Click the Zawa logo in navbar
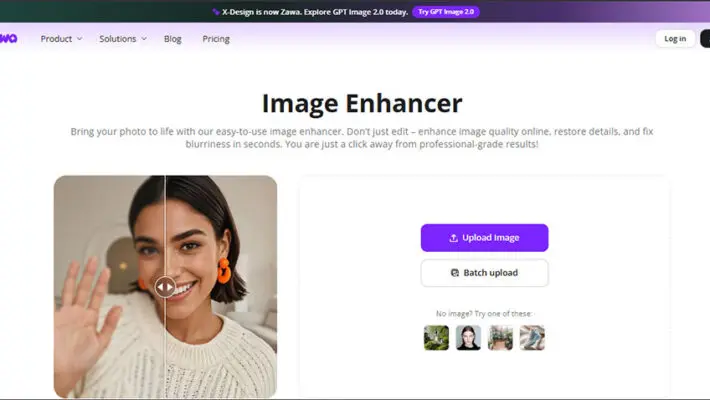 pos(8,39)
